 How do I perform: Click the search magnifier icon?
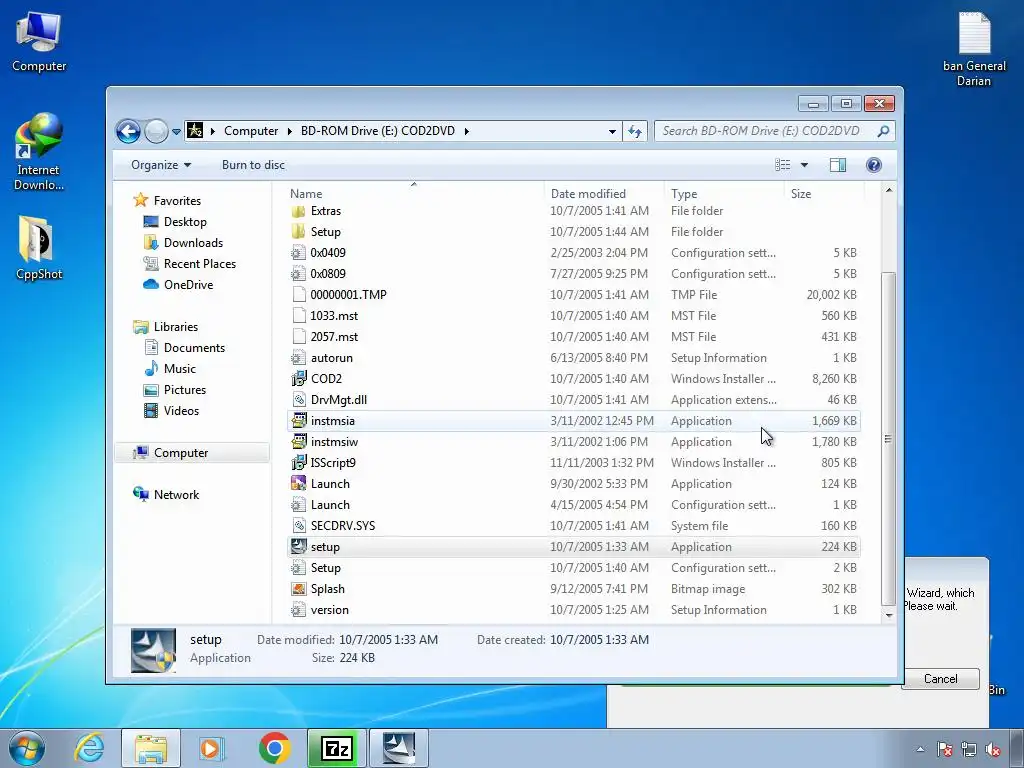[x=884, y=131]
